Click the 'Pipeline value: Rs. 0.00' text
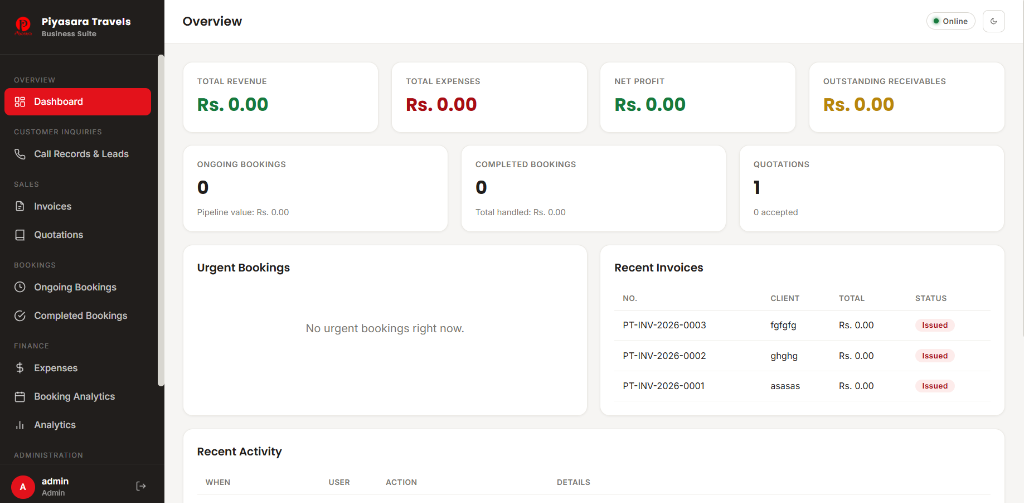The image size is (1024, 503). (243, 212)
